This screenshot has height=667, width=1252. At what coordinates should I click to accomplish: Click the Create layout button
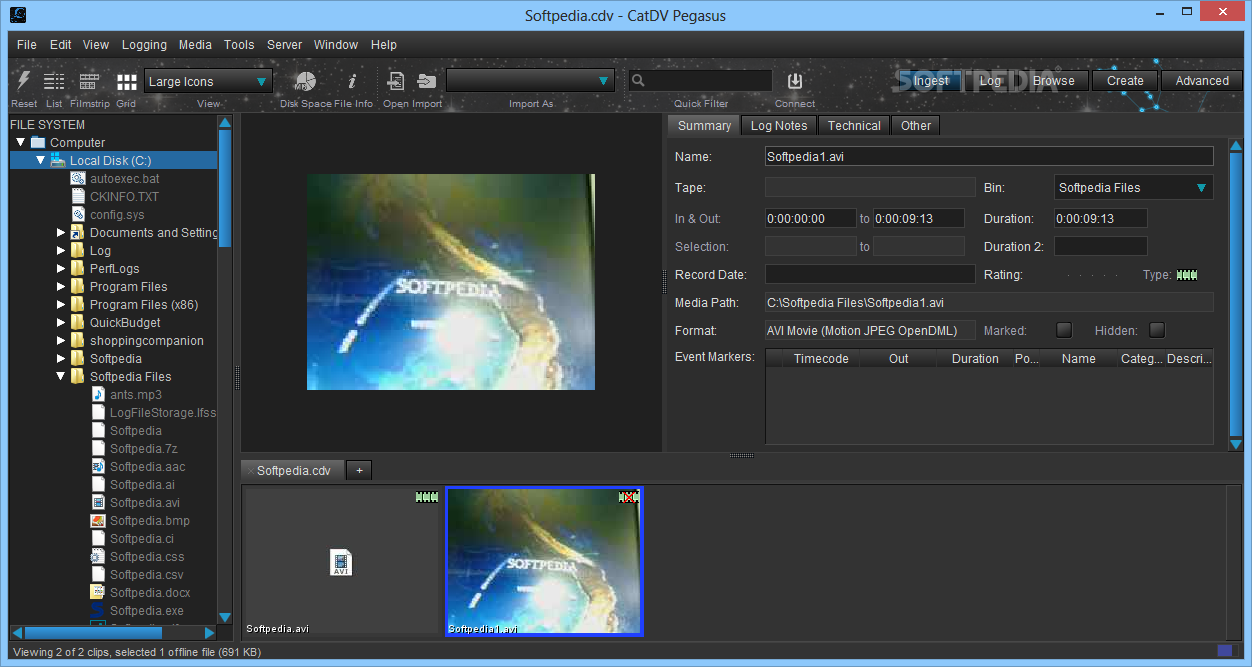[1125, 81]
